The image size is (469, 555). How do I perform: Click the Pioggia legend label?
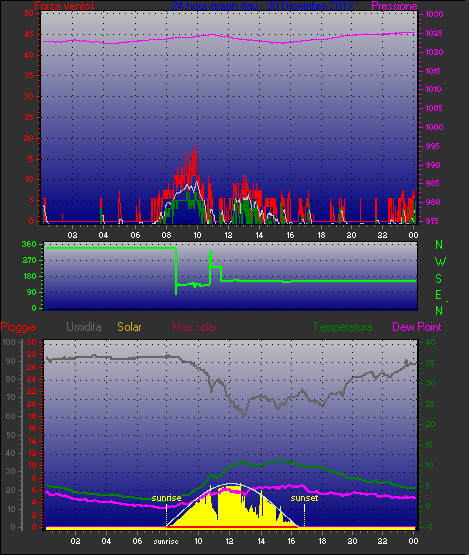pos(18,327)
